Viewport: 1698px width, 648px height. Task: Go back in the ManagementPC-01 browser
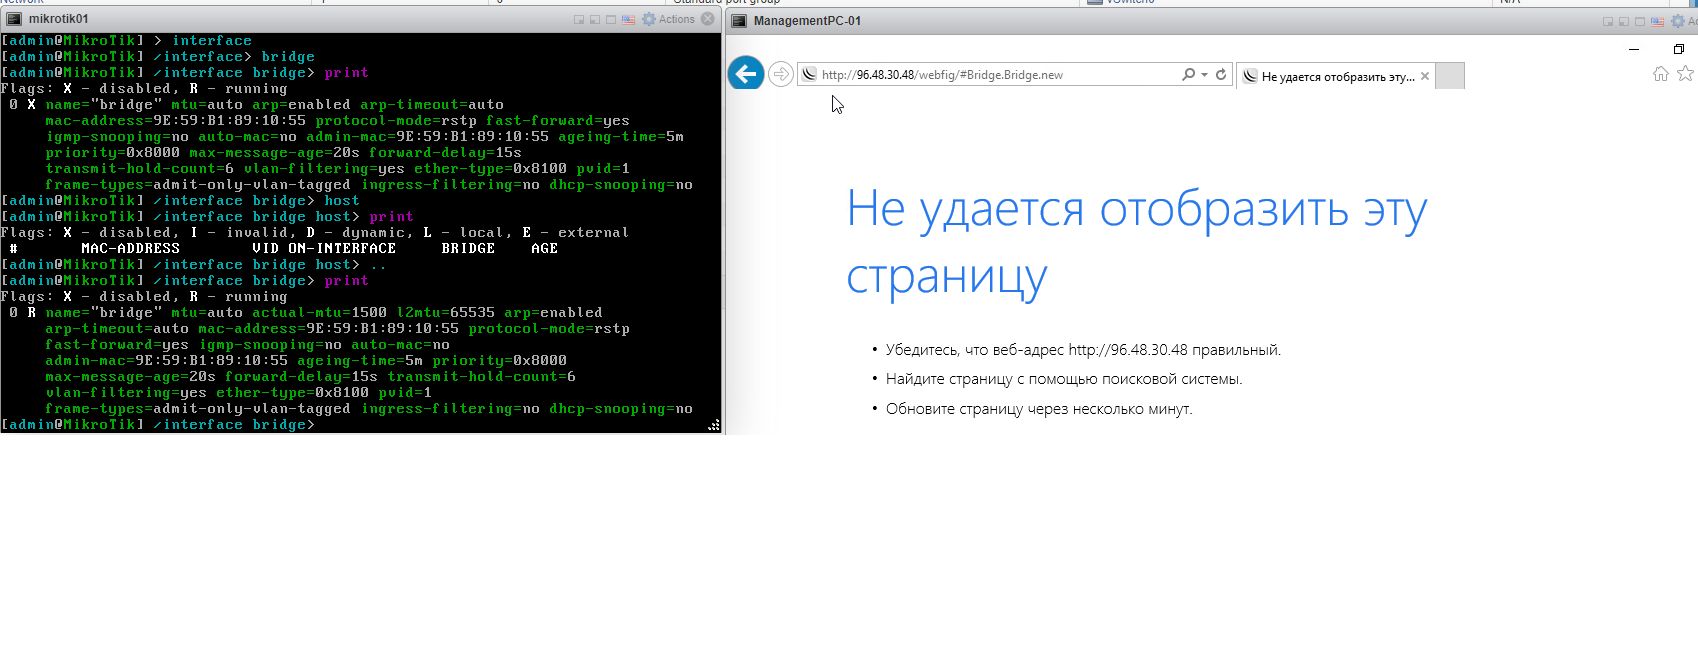746,73
